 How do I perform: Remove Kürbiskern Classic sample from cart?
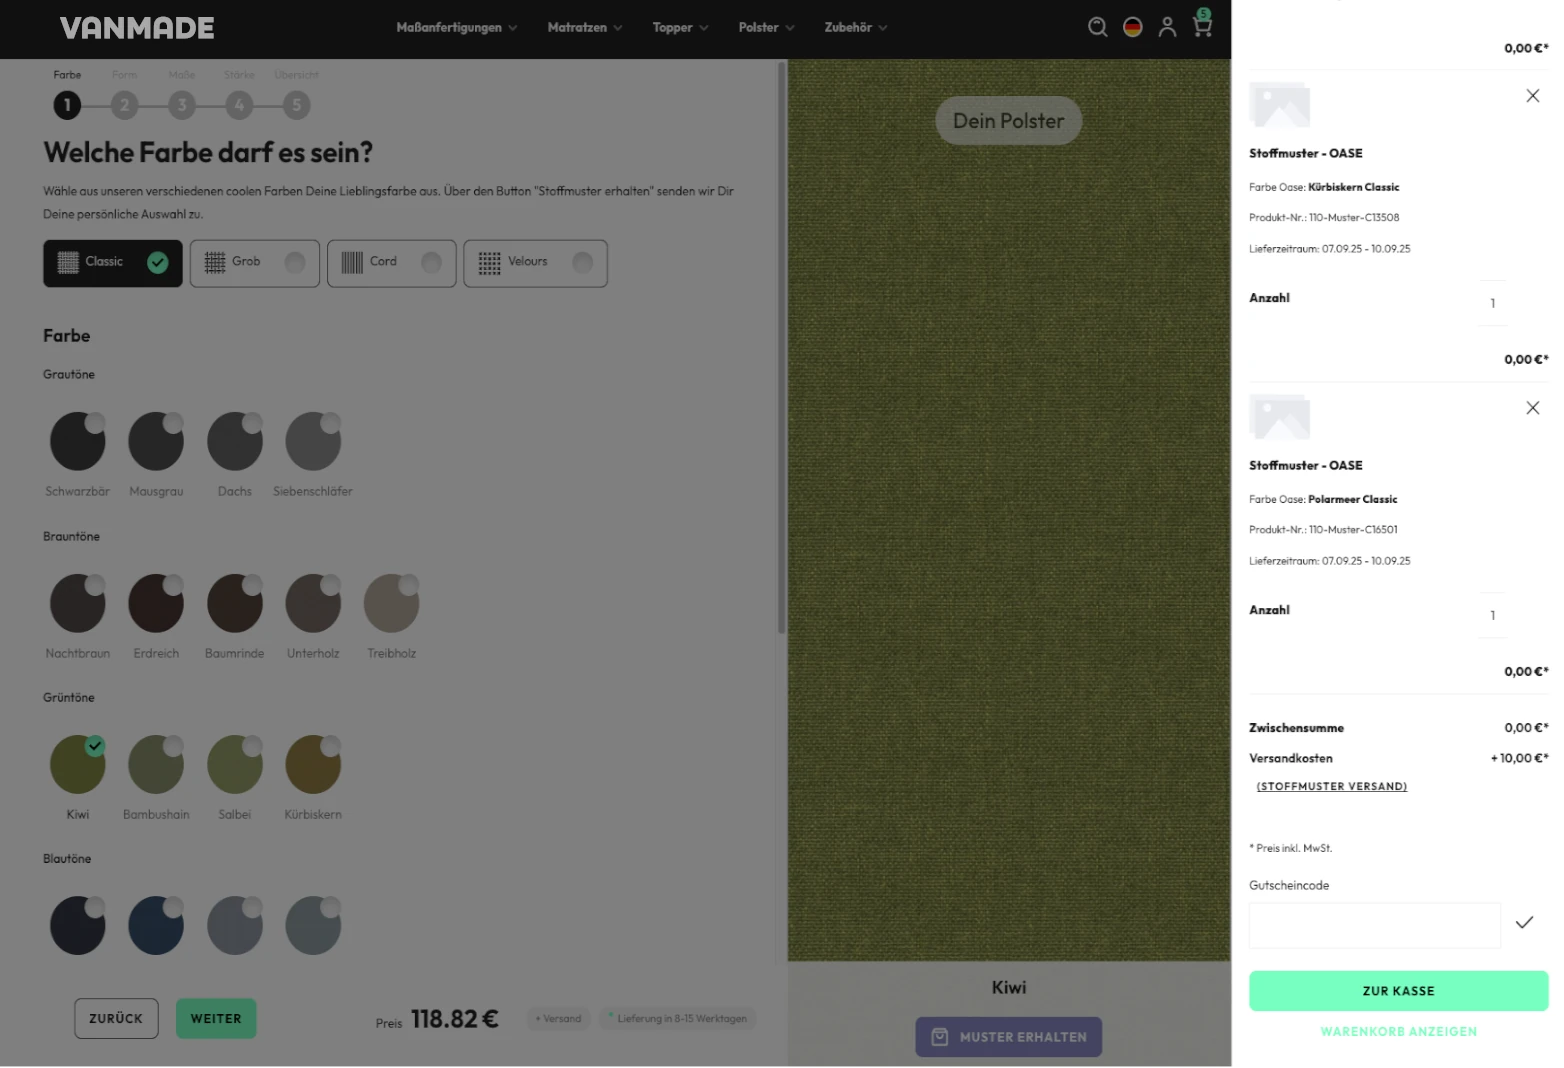[x=1532, y=96]
